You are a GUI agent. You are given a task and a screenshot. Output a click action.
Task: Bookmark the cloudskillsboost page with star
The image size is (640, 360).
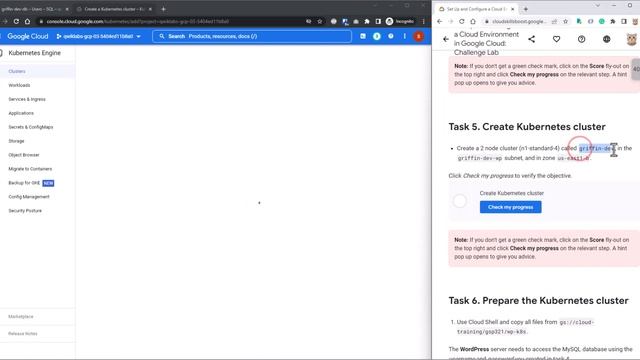[565, 21]
